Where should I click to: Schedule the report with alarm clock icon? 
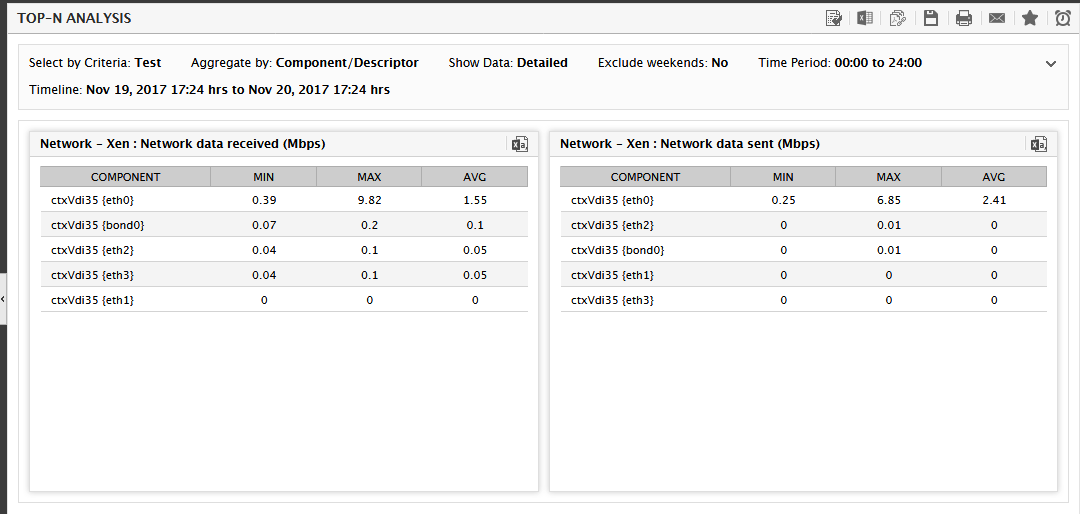pyautogui.click(x=1063, y=19)
